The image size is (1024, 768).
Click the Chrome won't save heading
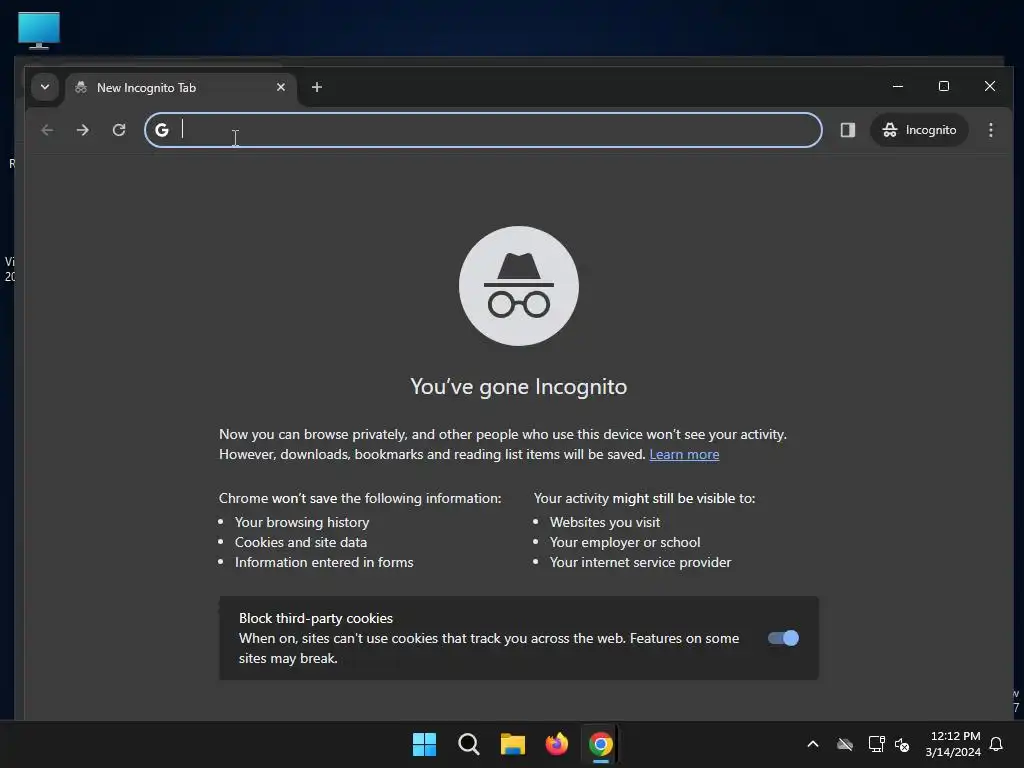360,498
